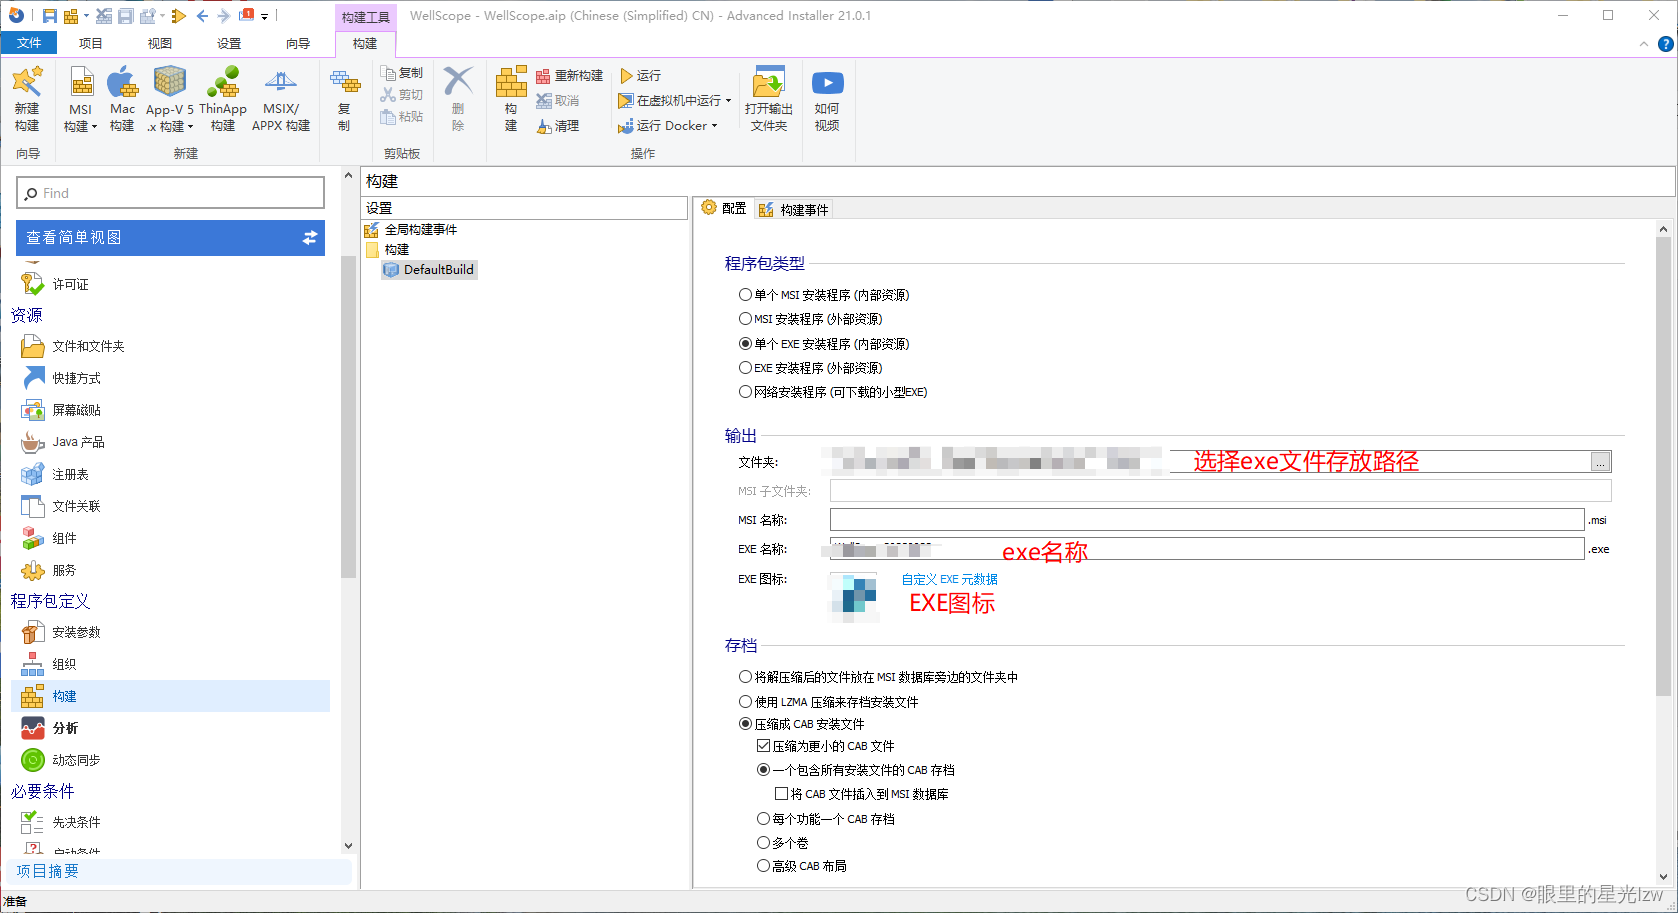The width and height of the screenshot is (1678, 913).
Task: Click 清理 in the ribbon
Action: (x=558, y=126)
